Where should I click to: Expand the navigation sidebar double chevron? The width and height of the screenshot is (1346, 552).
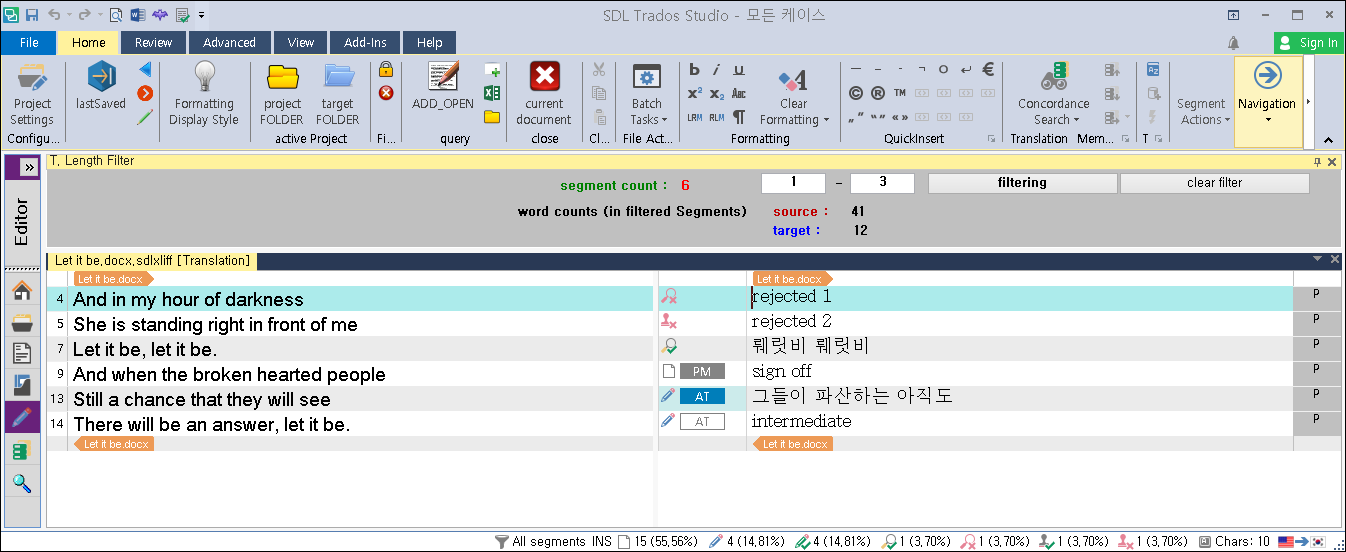coord(29,167)
